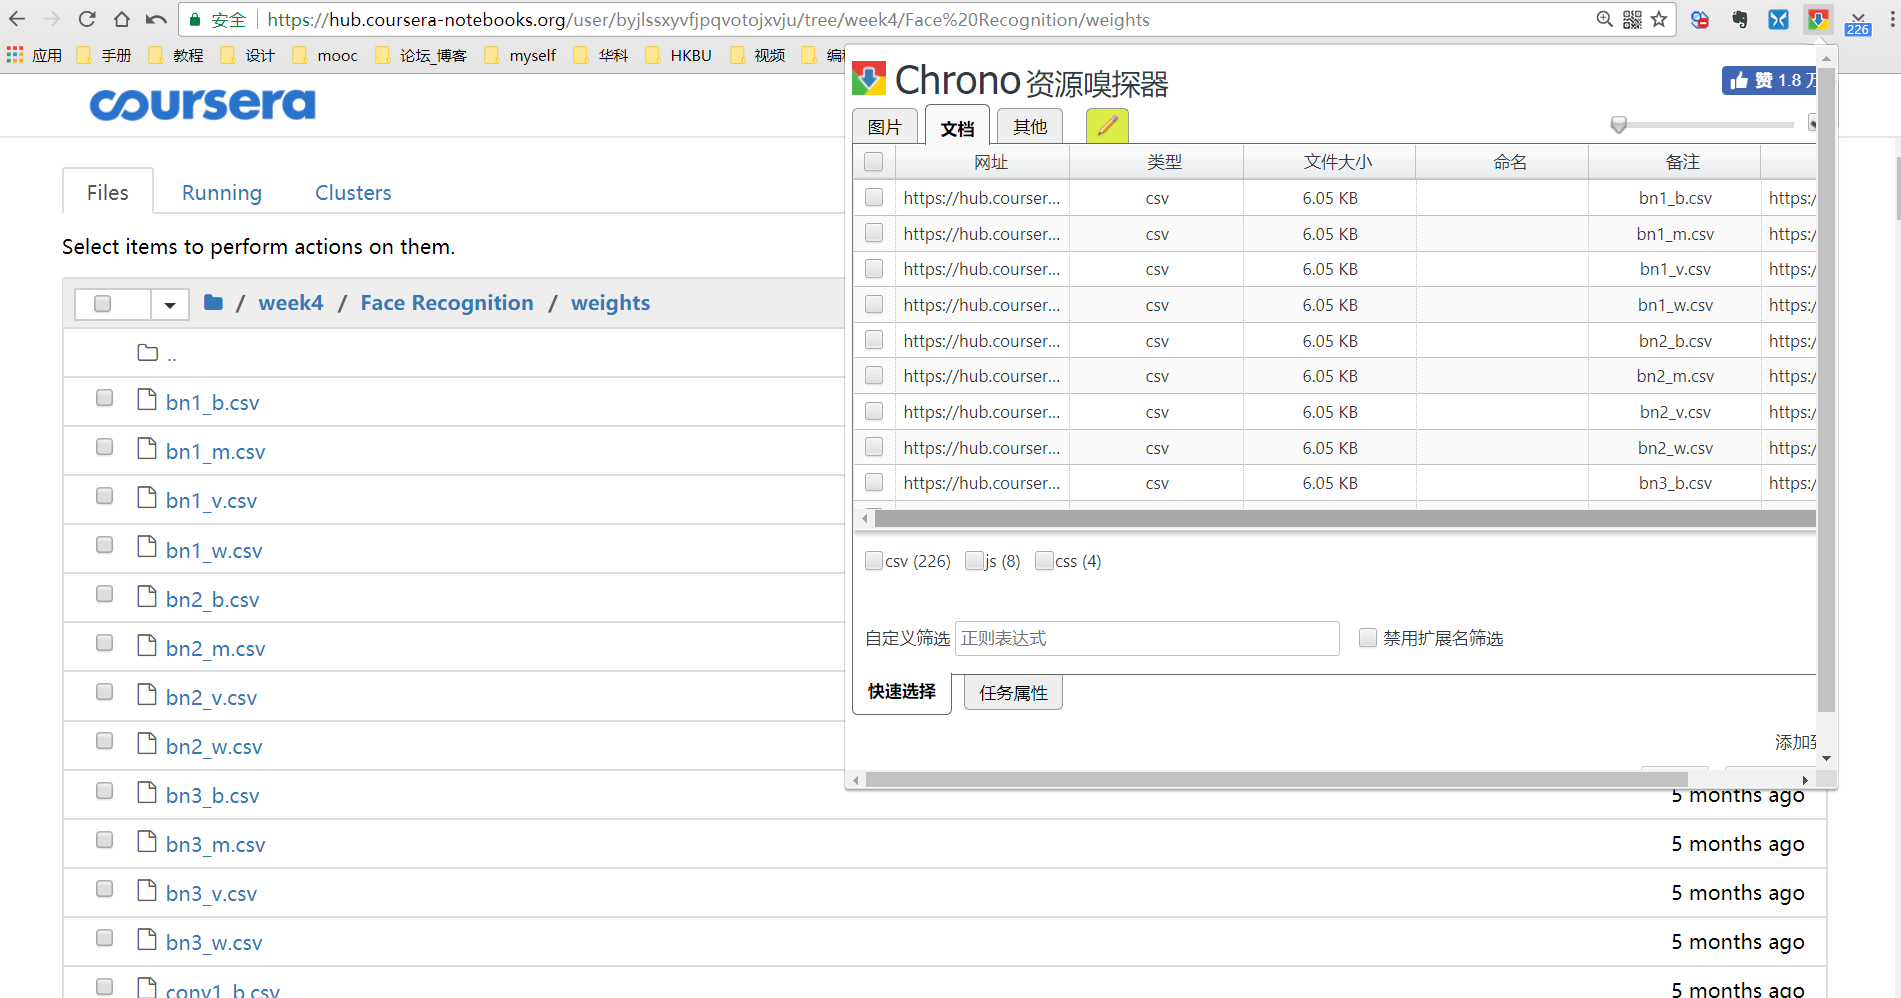Open the QR code icon in address bar

click(1632, 19)
